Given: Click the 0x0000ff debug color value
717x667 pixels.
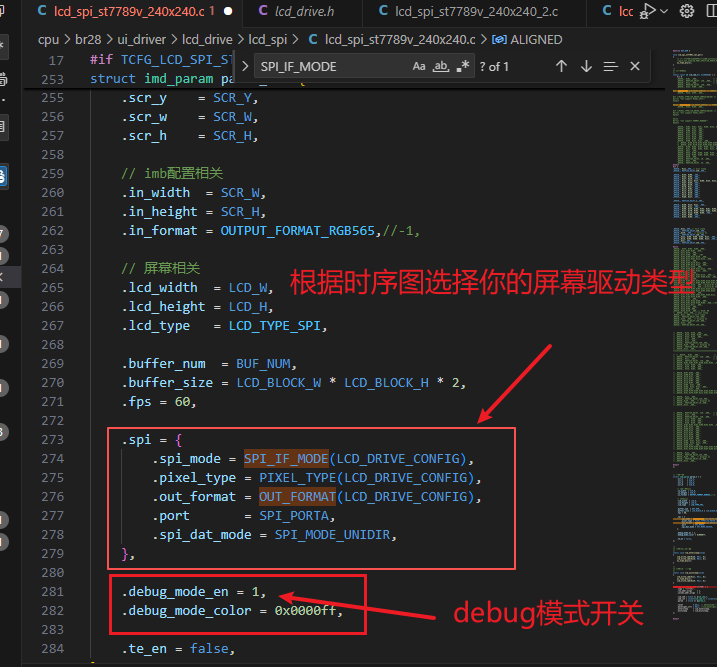Looking at the screenshot, I should pyautogui.click(x=305, y=611).
